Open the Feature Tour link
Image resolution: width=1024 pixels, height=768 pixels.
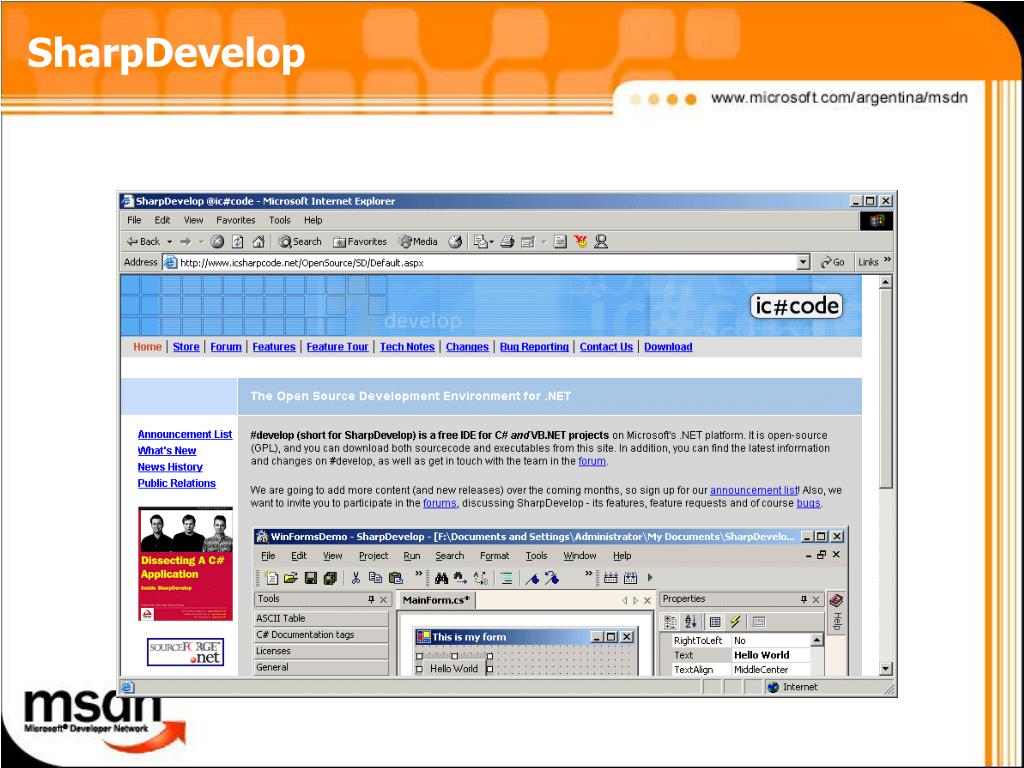tap(337, 347)
